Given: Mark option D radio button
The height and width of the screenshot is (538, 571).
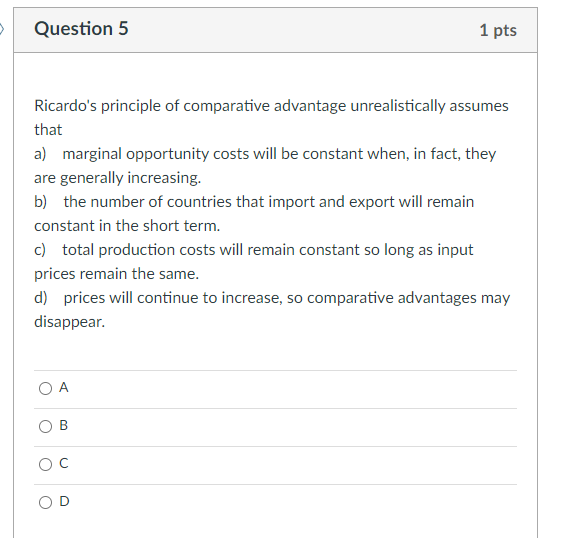Looking at the screenshot, I should point(46,502).
